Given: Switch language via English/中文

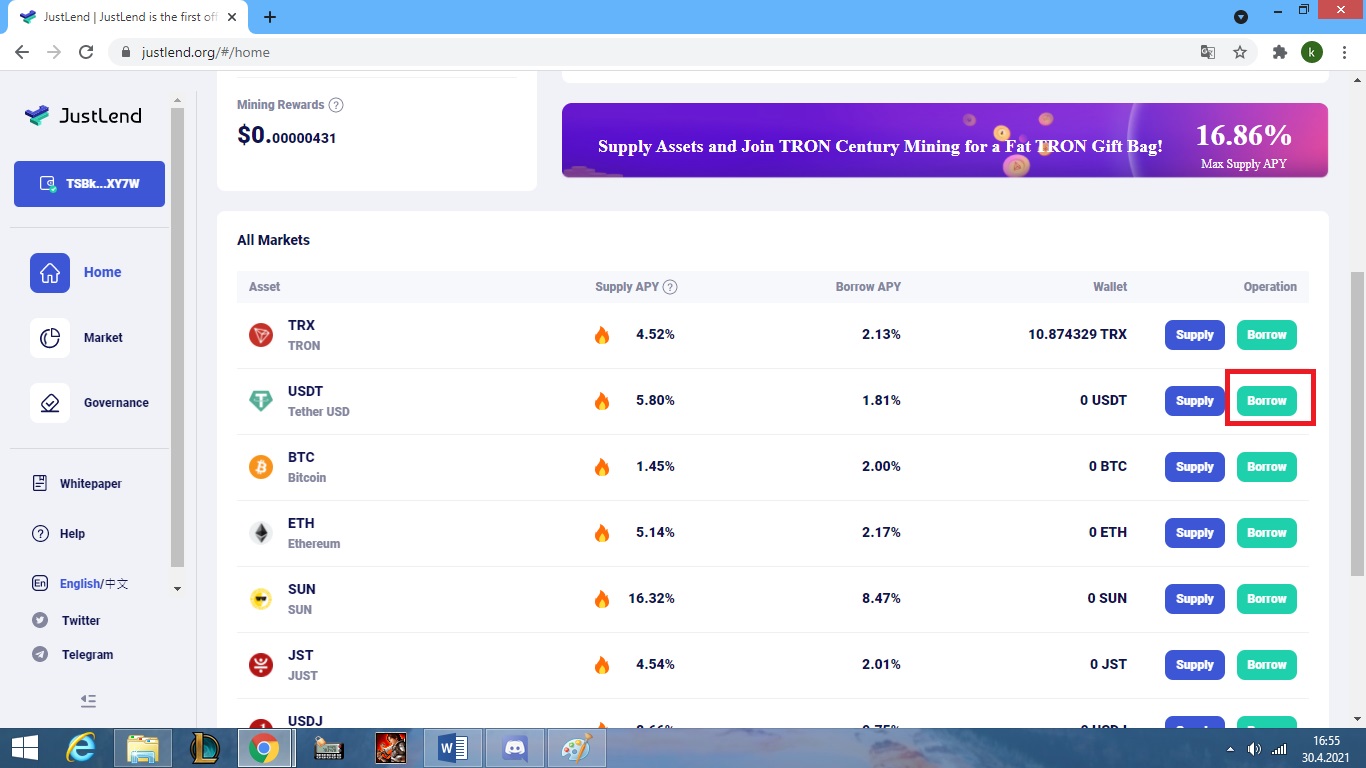Looking at the screenshot, I should [x=81, y=584].
